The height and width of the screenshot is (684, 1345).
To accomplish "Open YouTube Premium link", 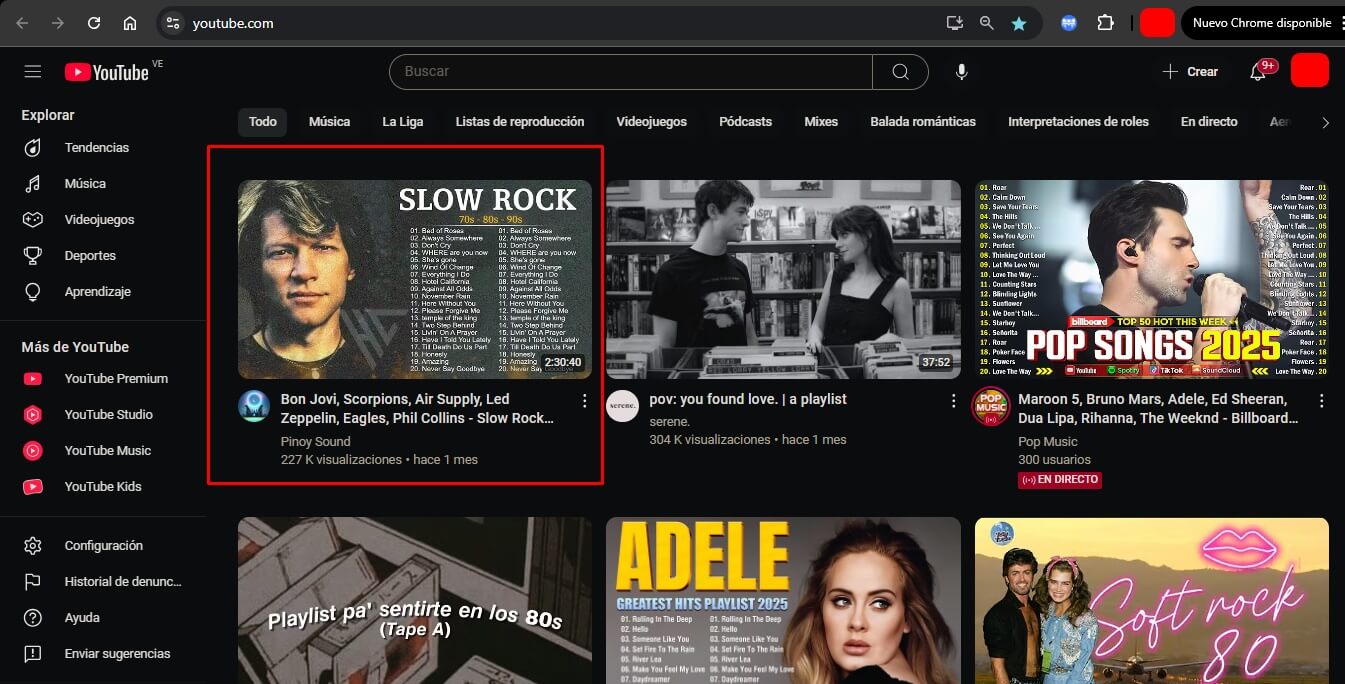I will 116,378.
